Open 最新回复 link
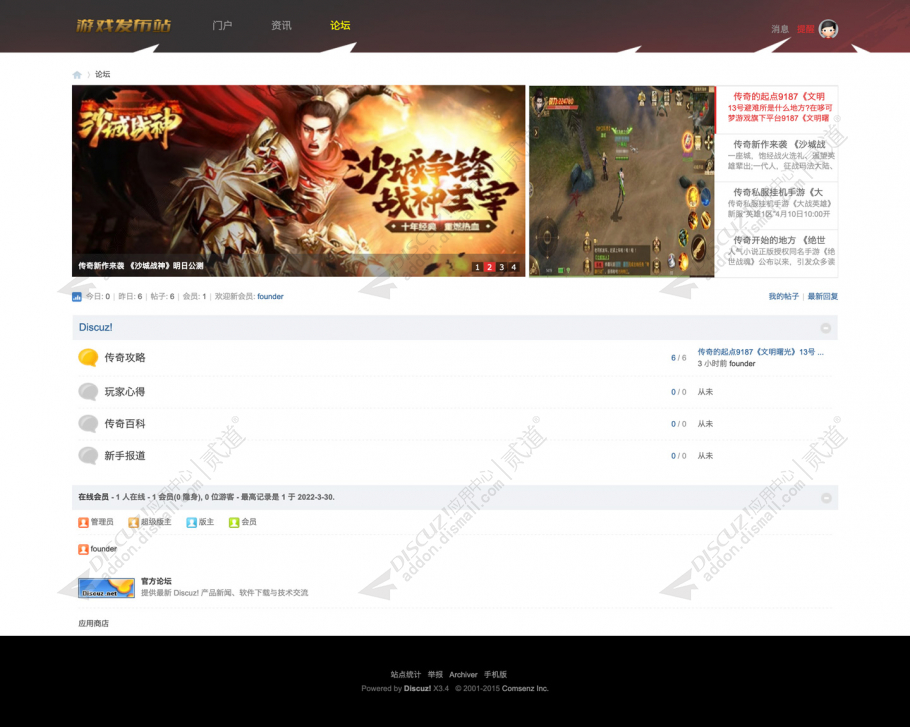This screenshot has width=910, height=727. [x=823, y=296]
